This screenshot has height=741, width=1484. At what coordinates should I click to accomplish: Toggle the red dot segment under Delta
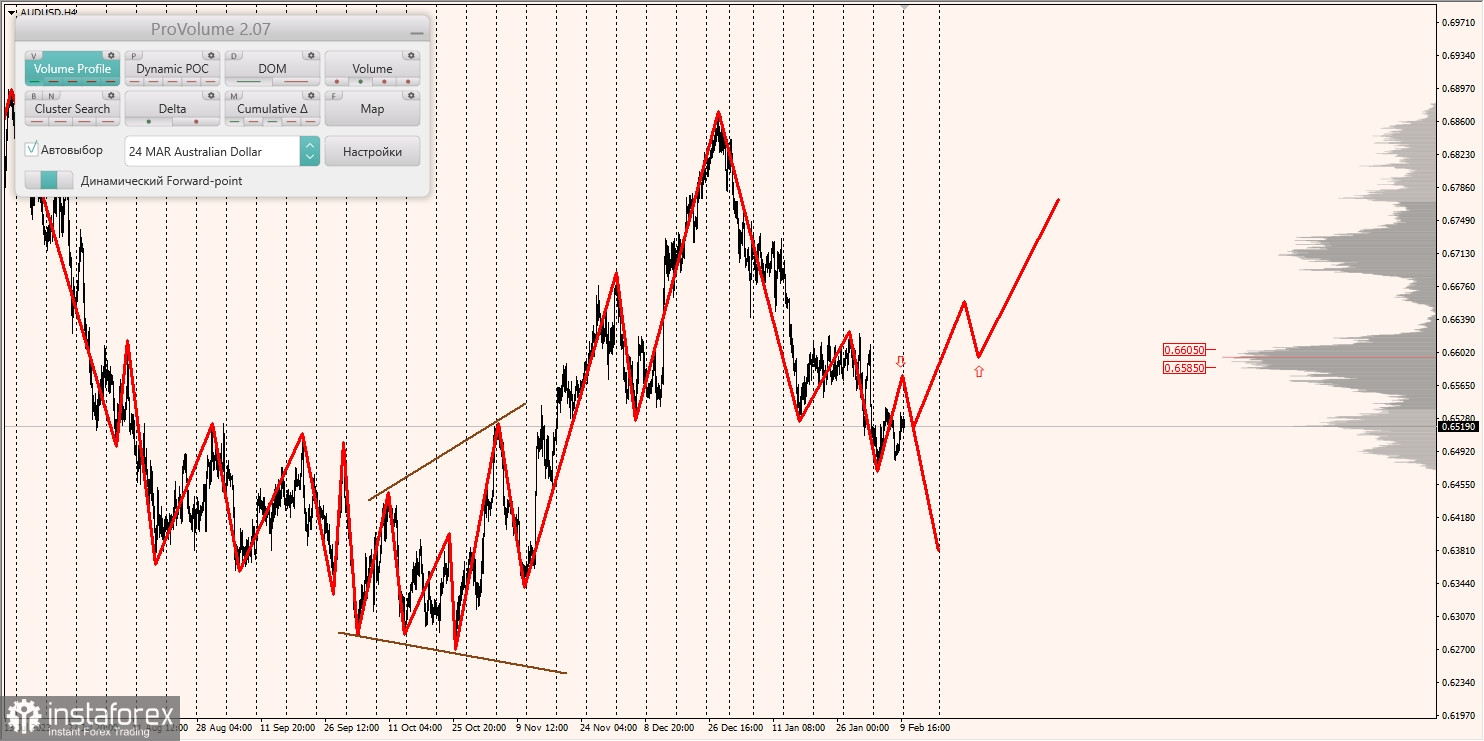[196, 121]
